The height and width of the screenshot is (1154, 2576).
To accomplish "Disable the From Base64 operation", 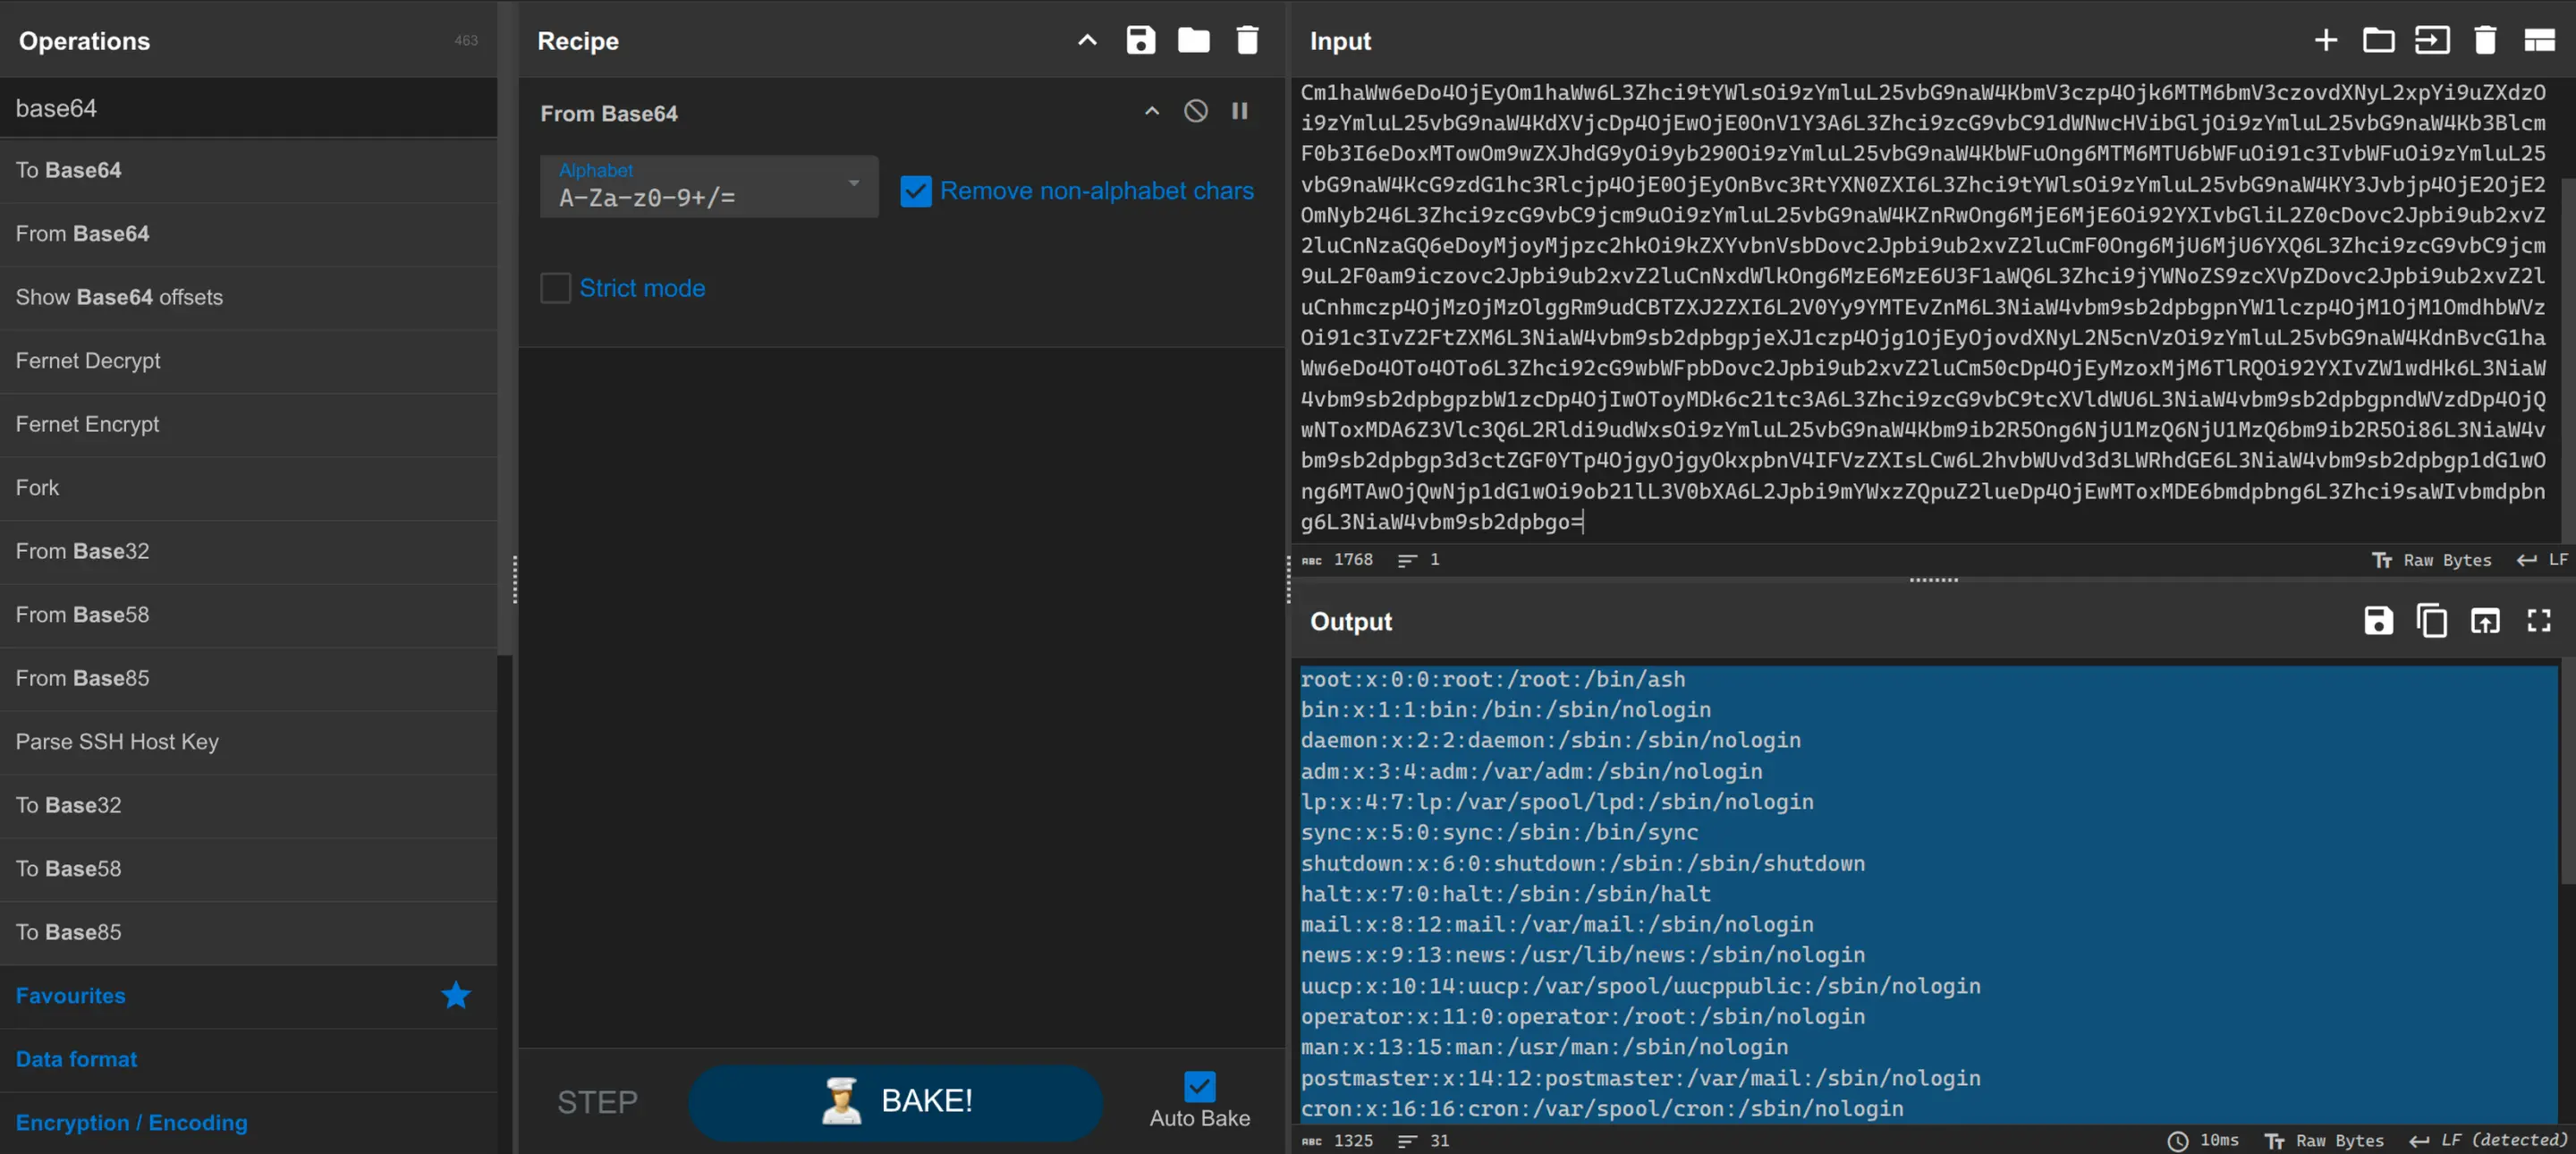I will (1195, 111).
